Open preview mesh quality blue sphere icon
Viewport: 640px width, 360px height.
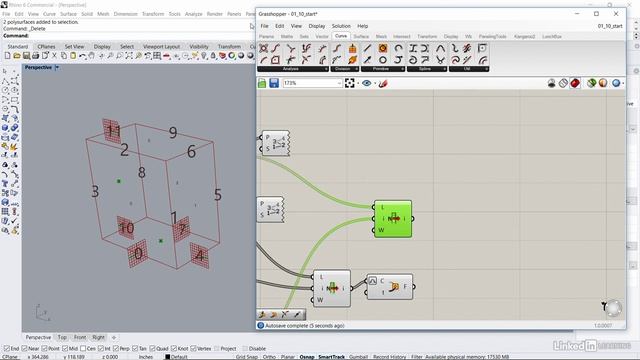[616, 83]
